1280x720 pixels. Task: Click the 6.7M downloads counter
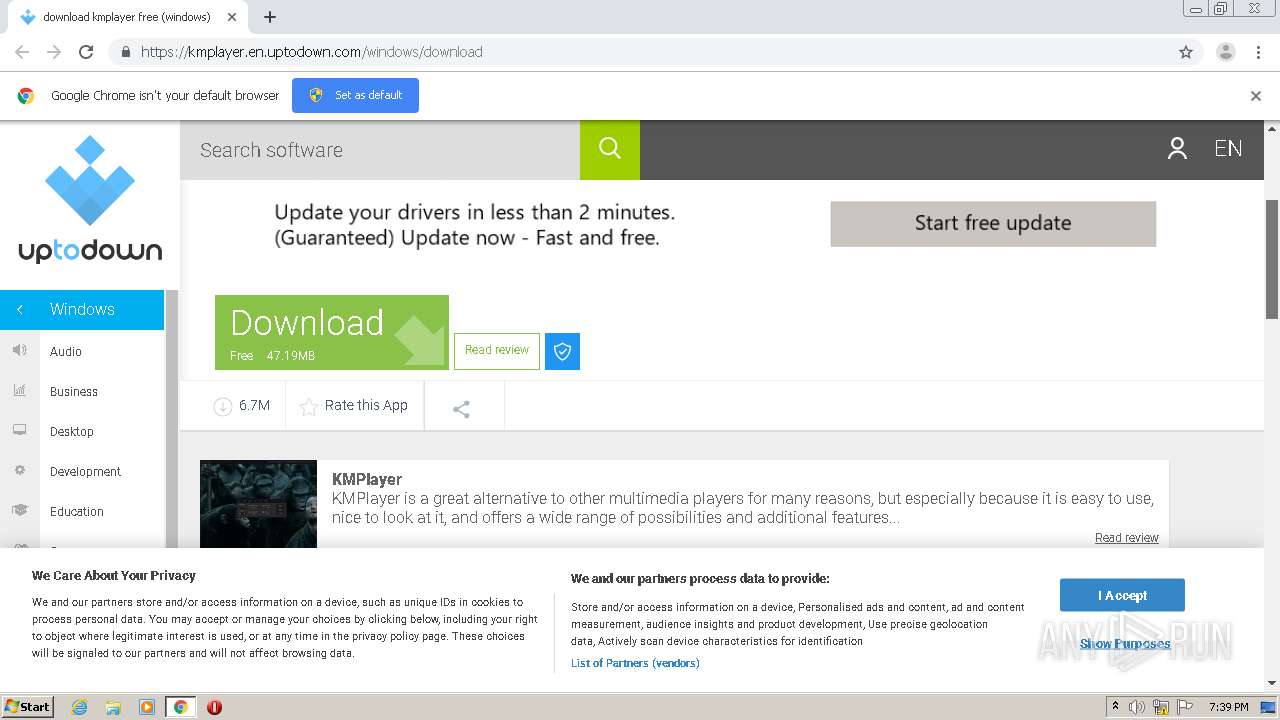coord(242,405)
